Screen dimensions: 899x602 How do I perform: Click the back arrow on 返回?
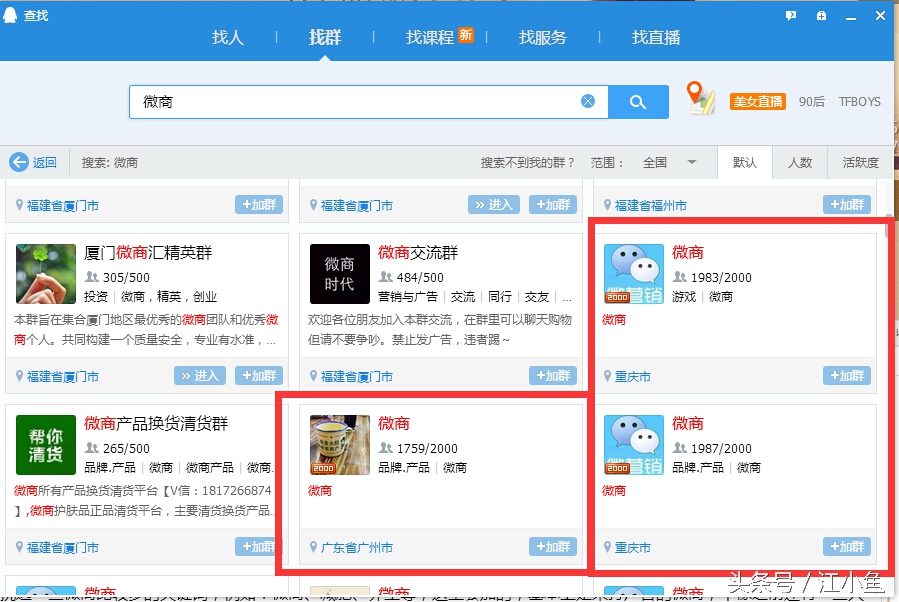pos(21,162)
